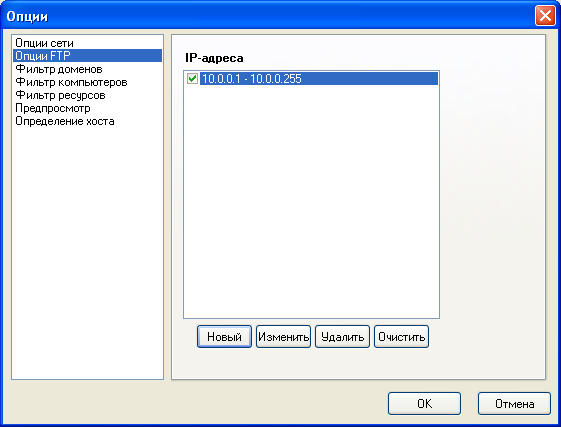Uncheck the 10.0.0.1 - 10.0.0.255 range checkbox

click(x=192, y=78)
